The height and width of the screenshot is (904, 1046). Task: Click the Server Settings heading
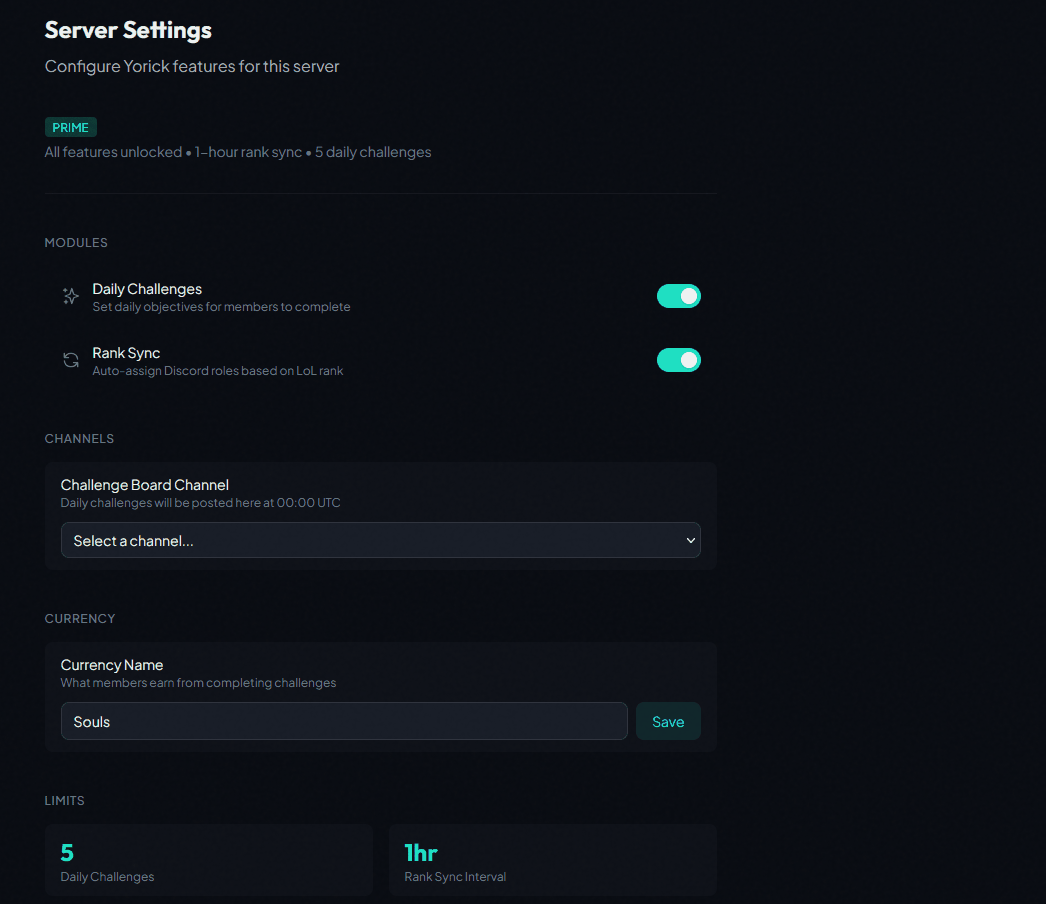(128, 30)
